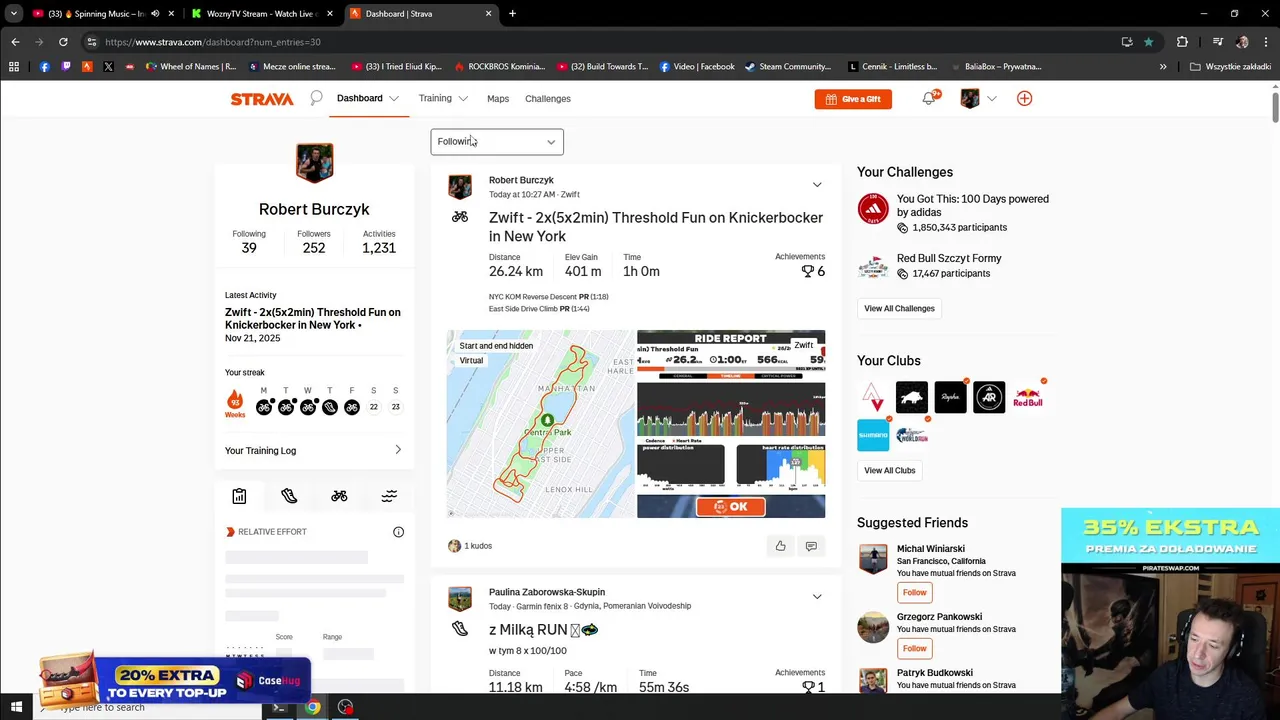Image resolution: width=1280 pixels, height=720 pixels.
Task: Expand options on Robert Burczyk's activity
Action: tap(817, 185)
